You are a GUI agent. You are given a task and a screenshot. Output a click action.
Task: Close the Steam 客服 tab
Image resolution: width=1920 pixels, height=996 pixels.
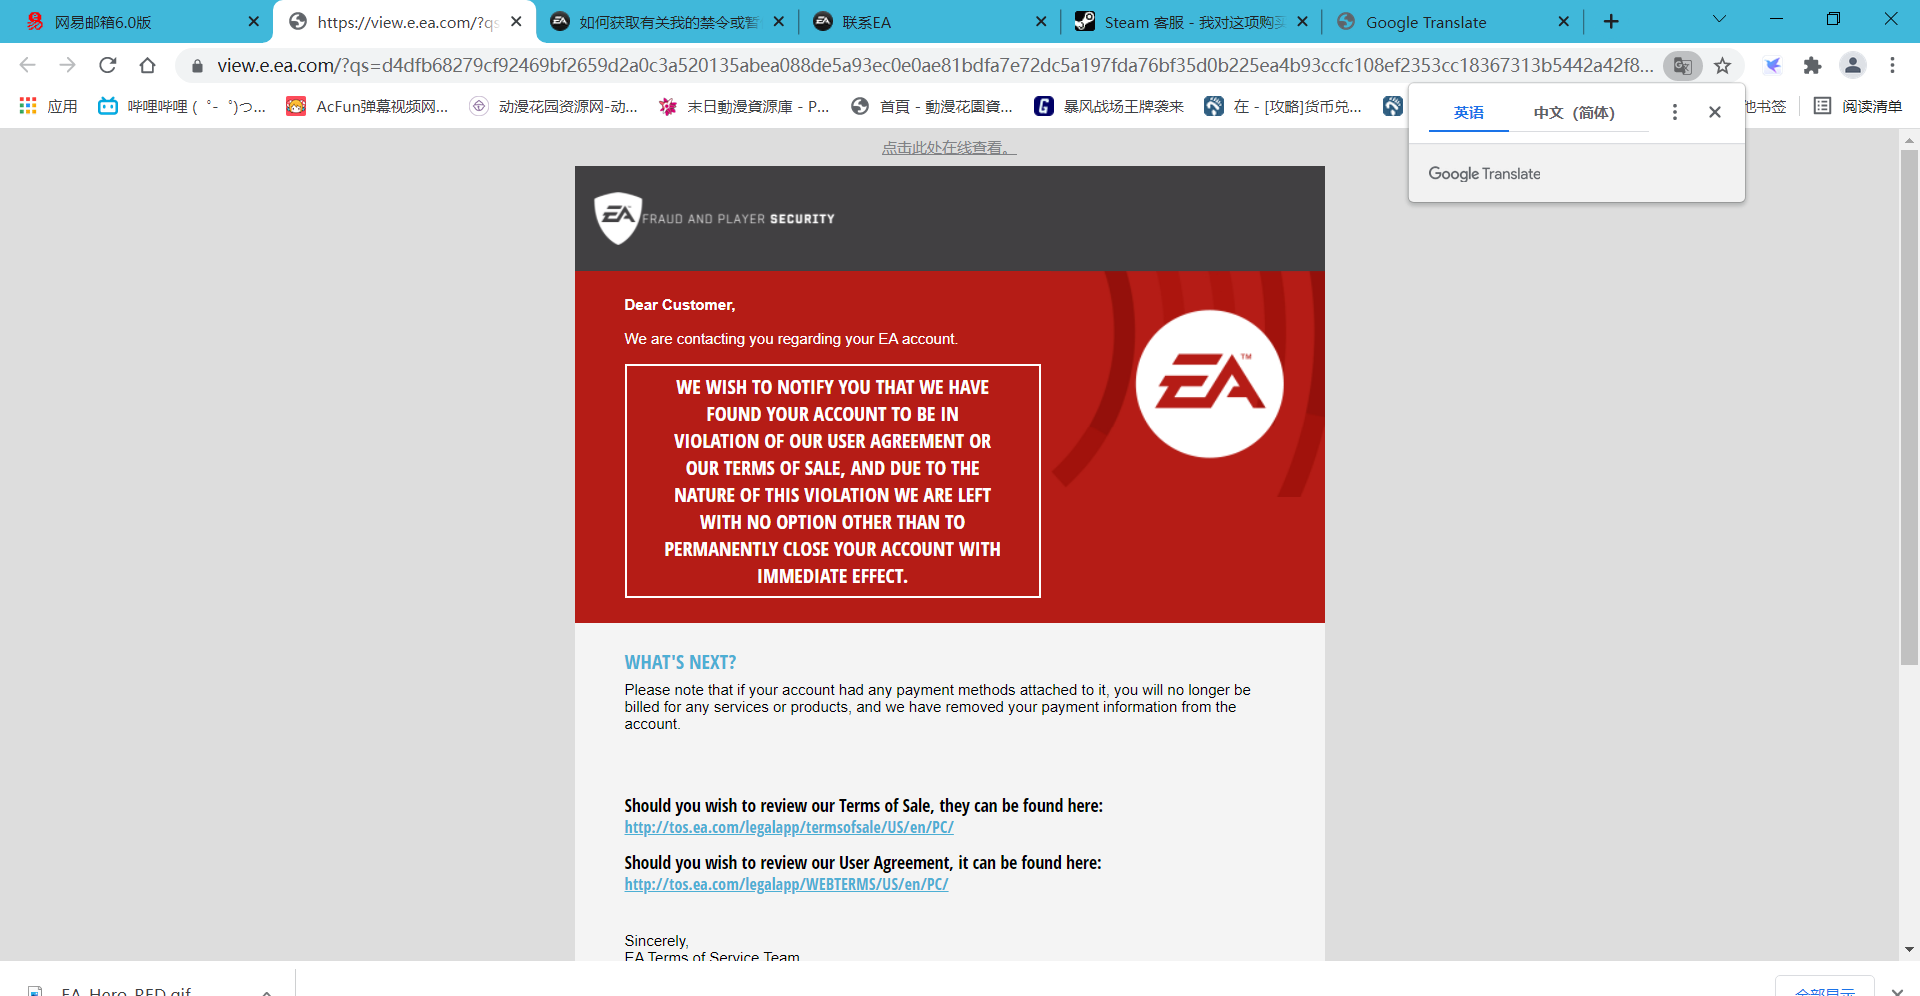[x=1302, y=22]
